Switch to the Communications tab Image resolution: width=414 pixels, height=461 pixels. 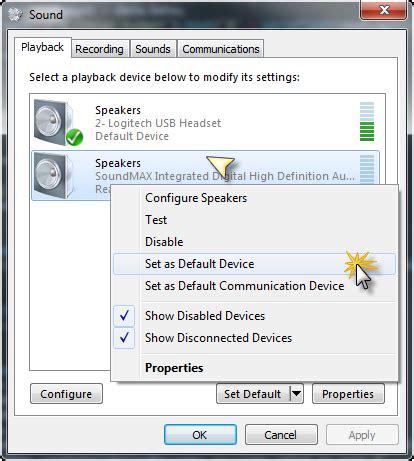[x=221, y=49]
